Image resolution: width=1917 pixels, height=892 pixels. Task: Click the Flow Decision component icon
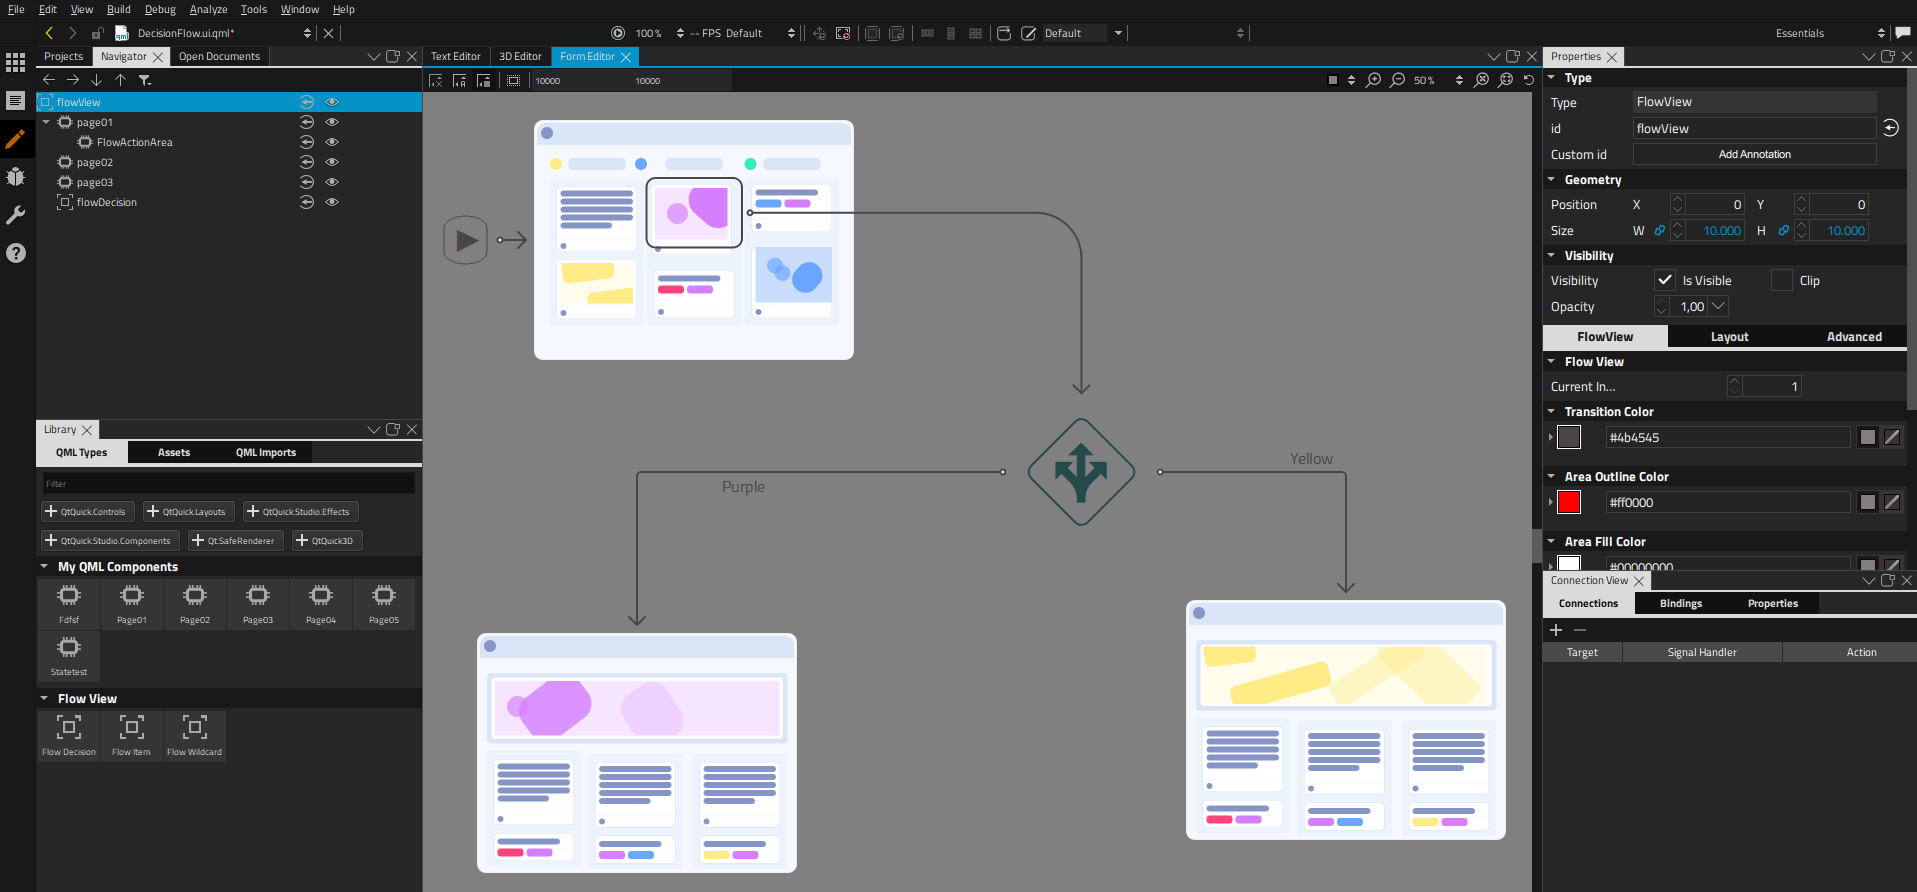69,728
